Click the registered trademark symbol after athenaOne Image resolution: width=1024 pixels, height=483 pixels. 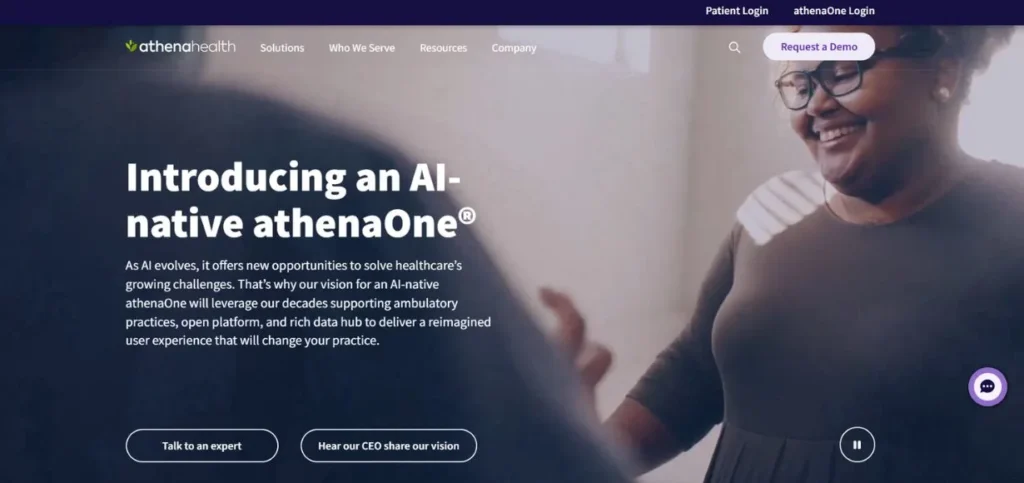(x=467, y=217)
